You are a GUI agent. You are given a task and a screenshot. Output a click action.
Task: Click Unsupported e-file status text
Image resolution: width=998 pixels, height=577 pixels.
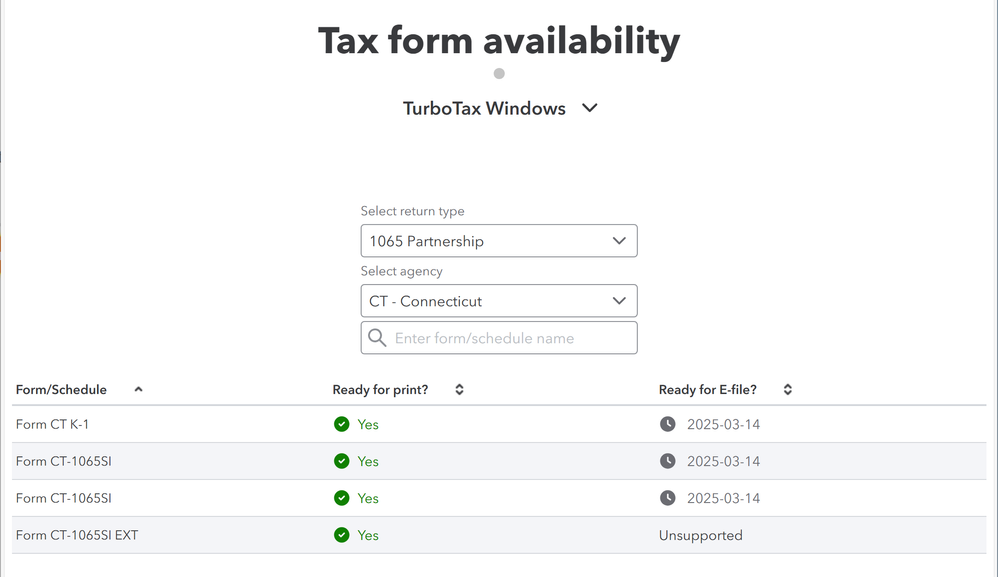701,535
